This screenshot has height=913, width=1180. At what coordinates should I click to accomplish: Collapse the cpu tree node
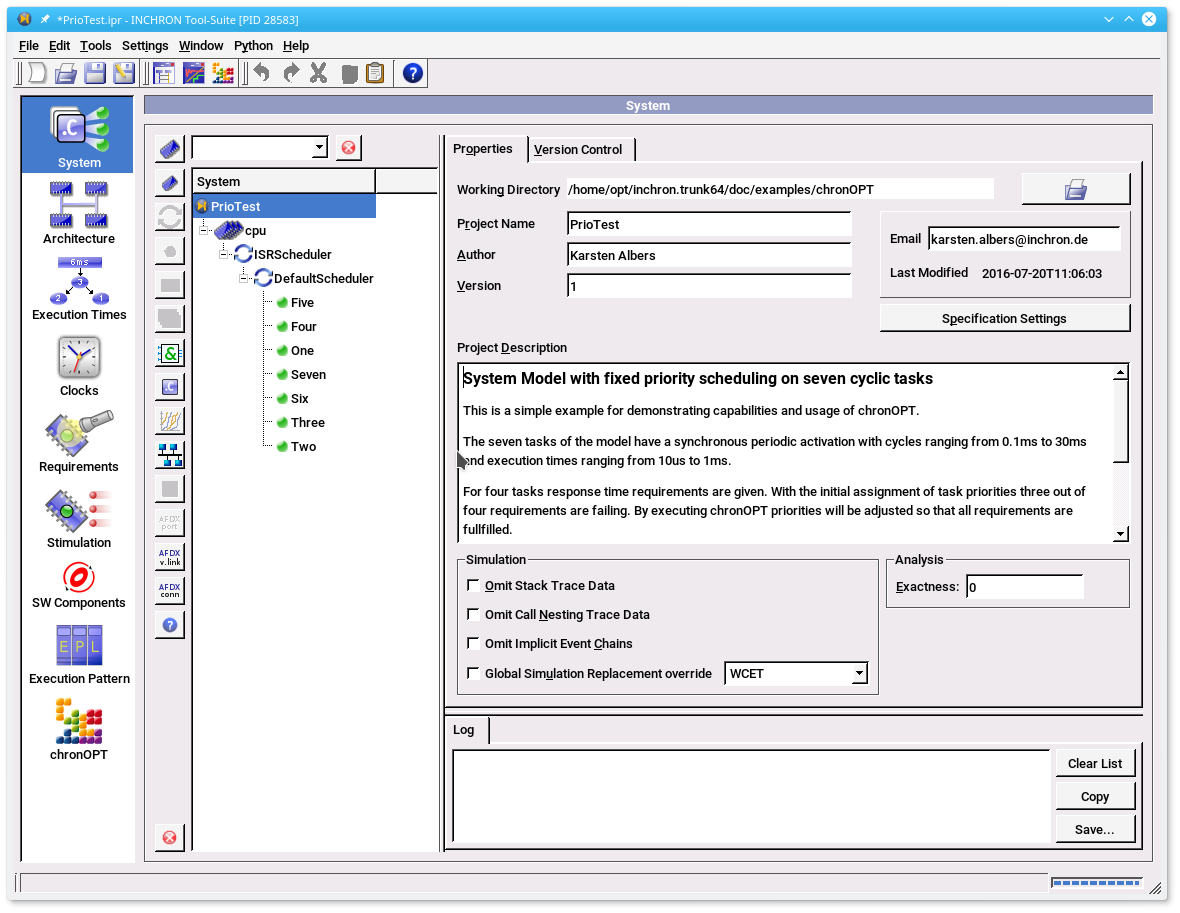(203, 230)
